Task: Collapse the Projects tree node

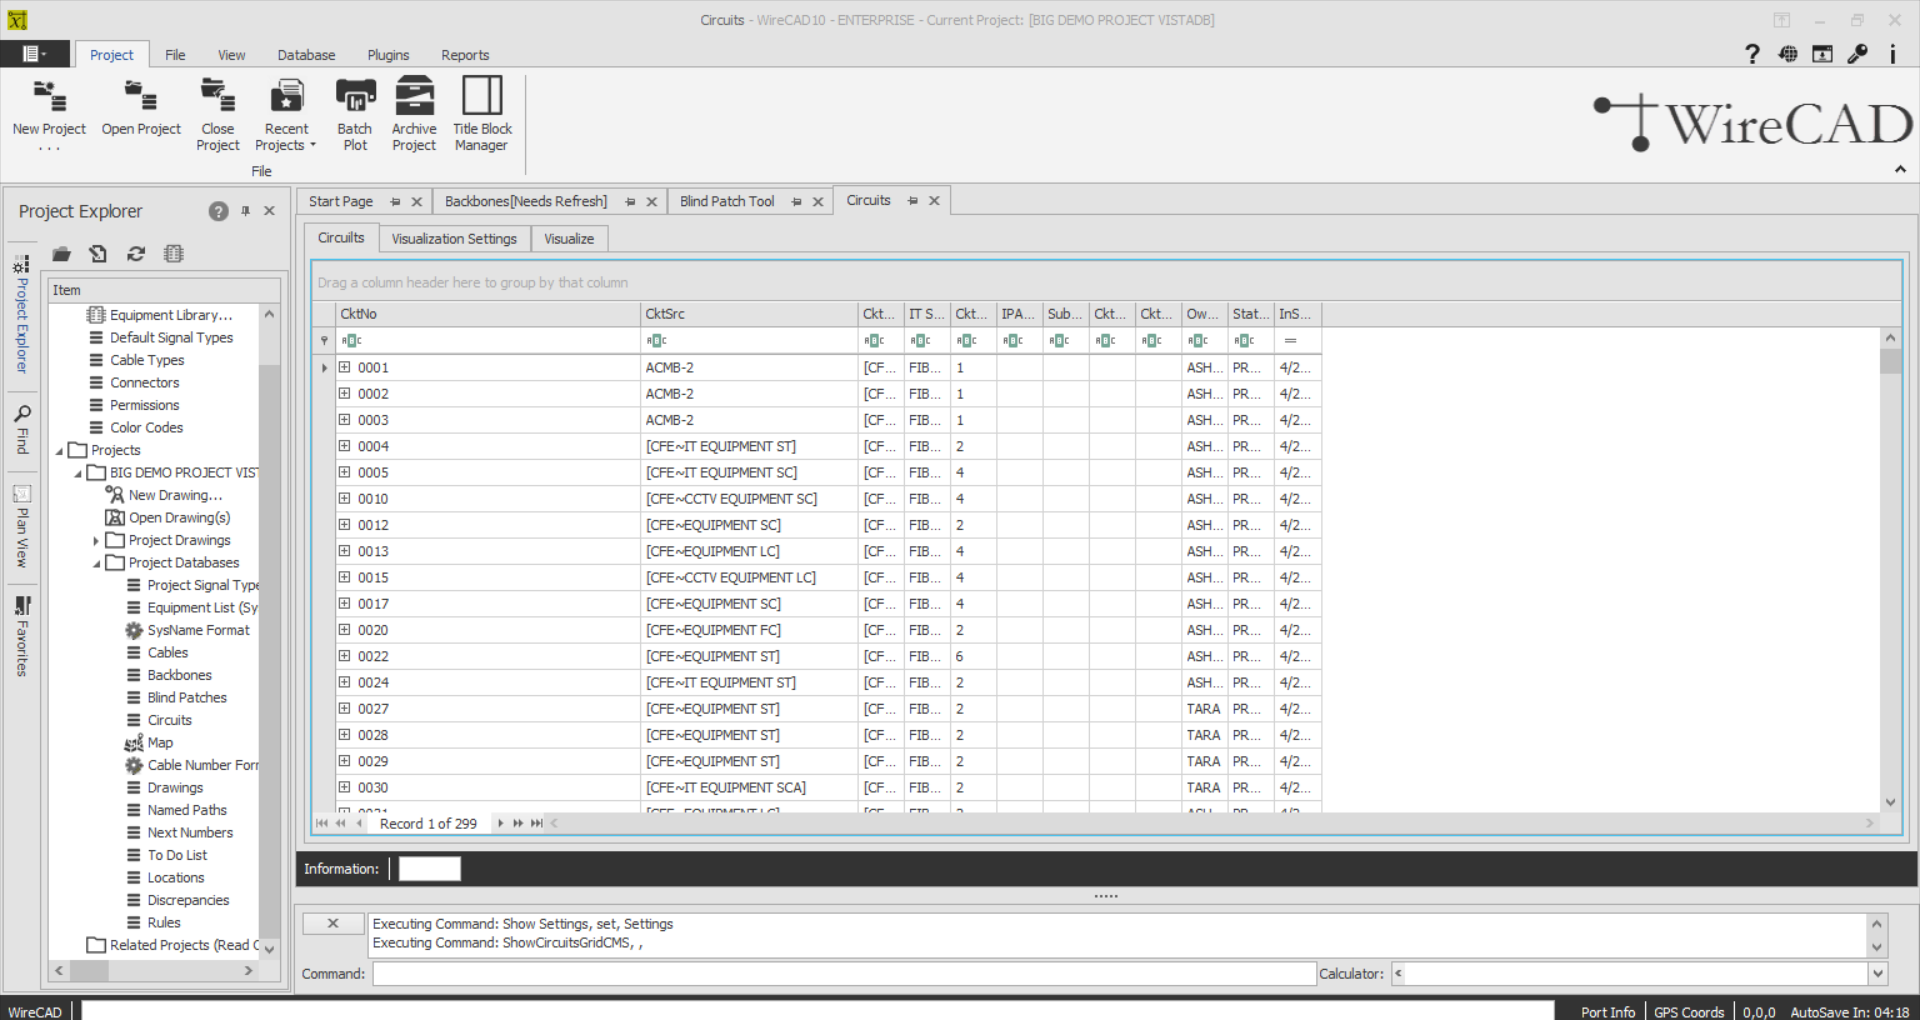Action: tap(59, 451)
